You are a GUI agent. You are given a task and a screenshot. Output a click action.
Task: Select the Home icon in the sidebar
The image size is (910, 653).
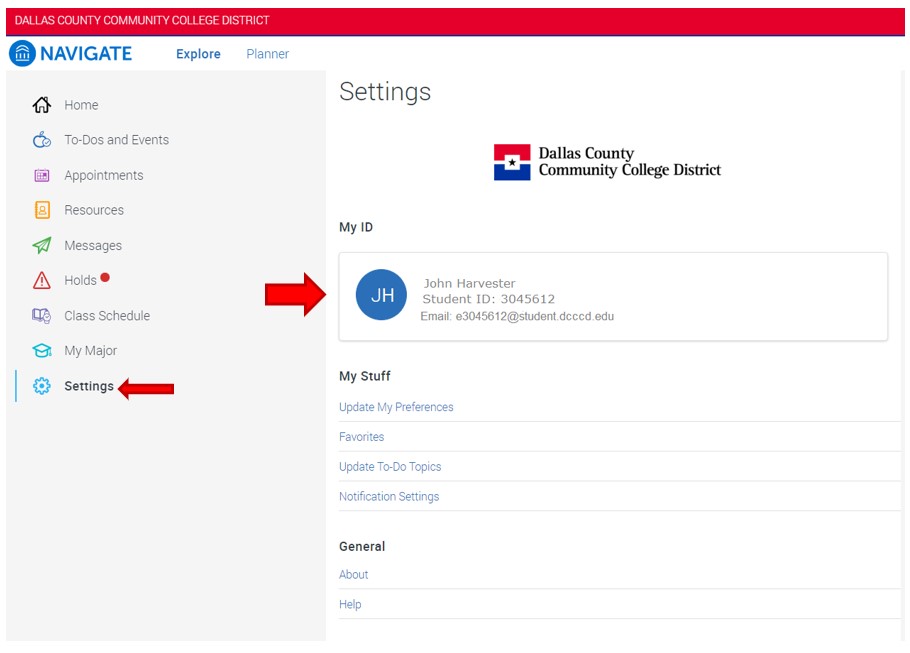tap(41, 105)
